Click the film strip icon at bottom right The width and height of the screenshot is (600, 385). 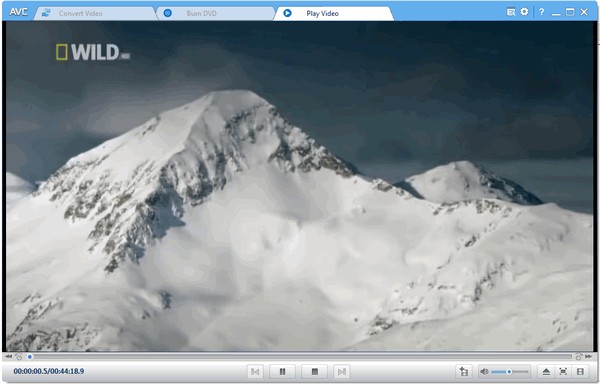[x=580, y=371]
